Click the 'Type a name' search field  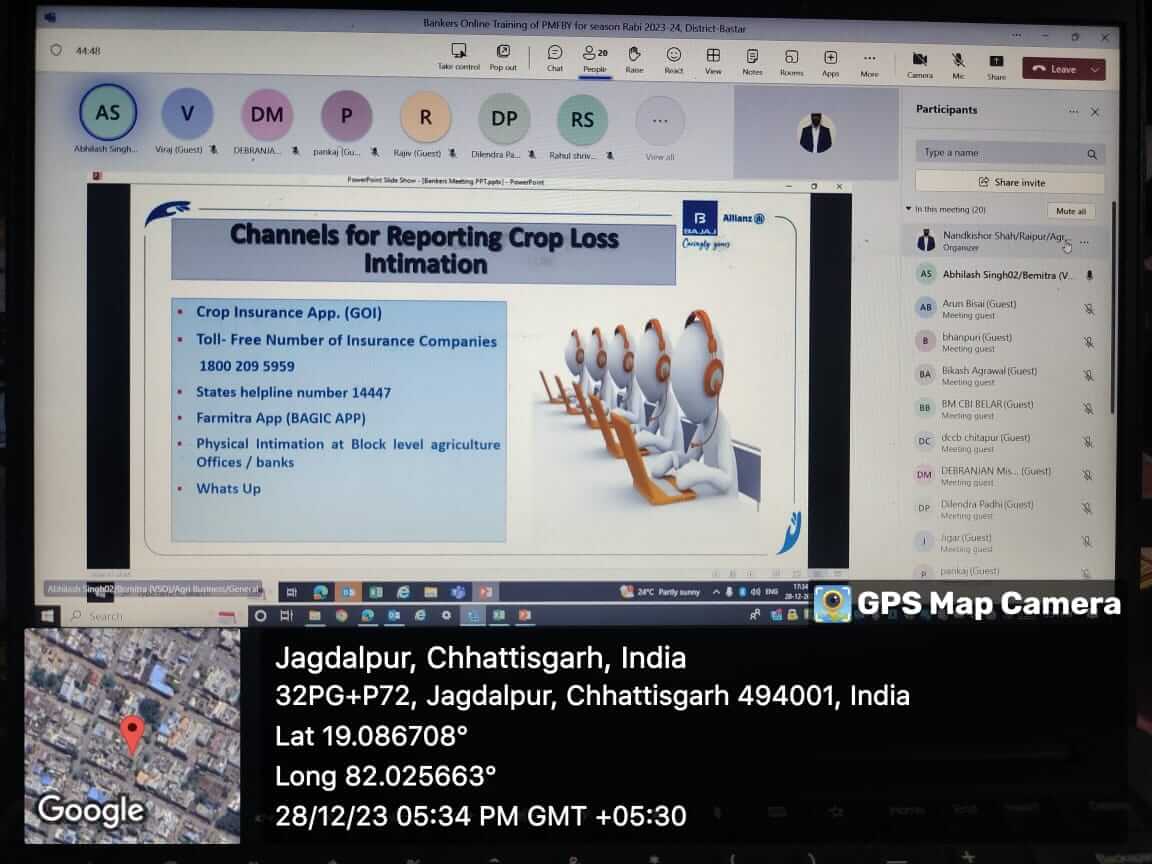pyautogui.click(x=1000, y=153)
